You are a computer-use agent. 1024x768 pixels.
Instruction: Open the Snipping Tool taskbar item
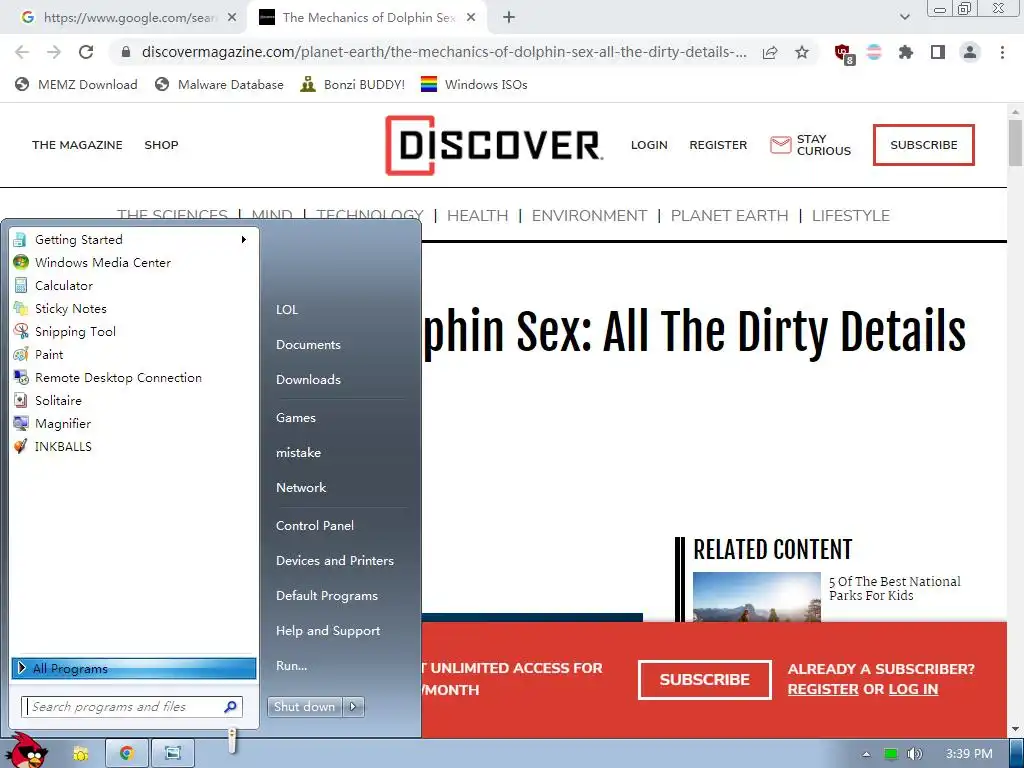point(172,754)
